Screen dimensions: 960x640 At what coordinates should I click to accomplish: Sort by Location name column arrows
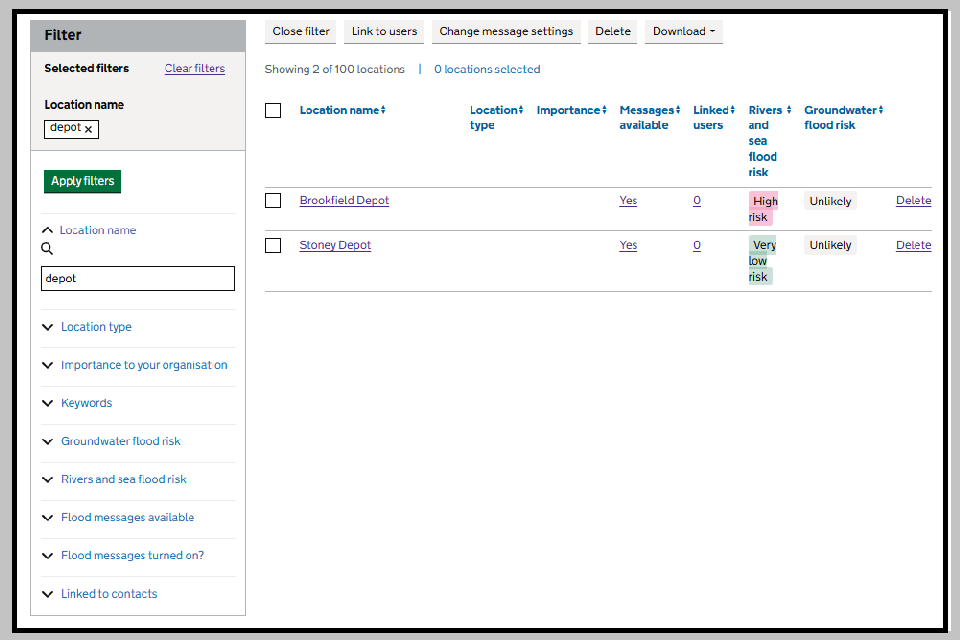[383, 110]
